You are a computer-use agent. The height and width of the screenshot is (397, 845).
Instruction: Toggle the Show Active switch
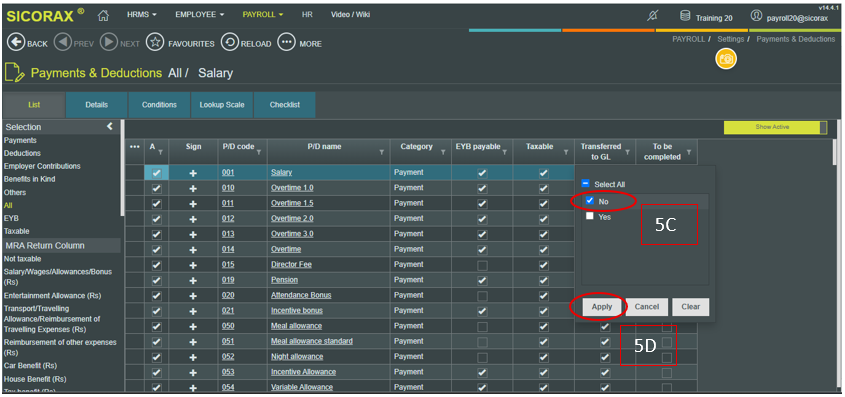tap(775, 127)
